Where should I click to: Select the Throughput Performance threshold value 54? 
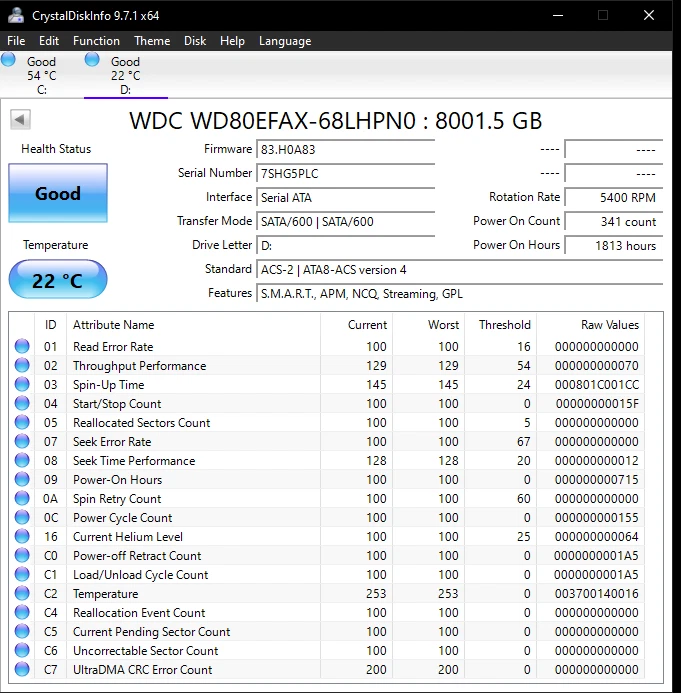coord(524,366)
